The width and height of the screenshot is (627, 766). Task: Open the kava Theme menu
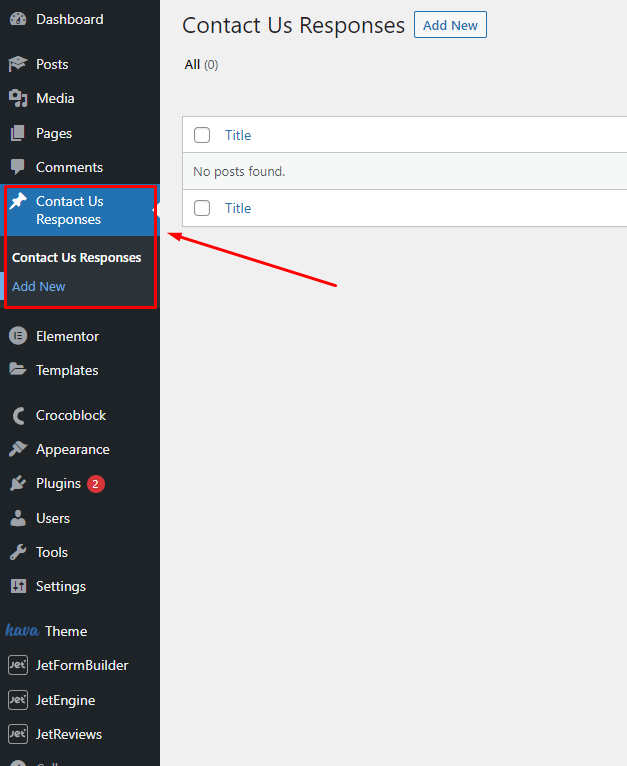click(x=66, y=631)
